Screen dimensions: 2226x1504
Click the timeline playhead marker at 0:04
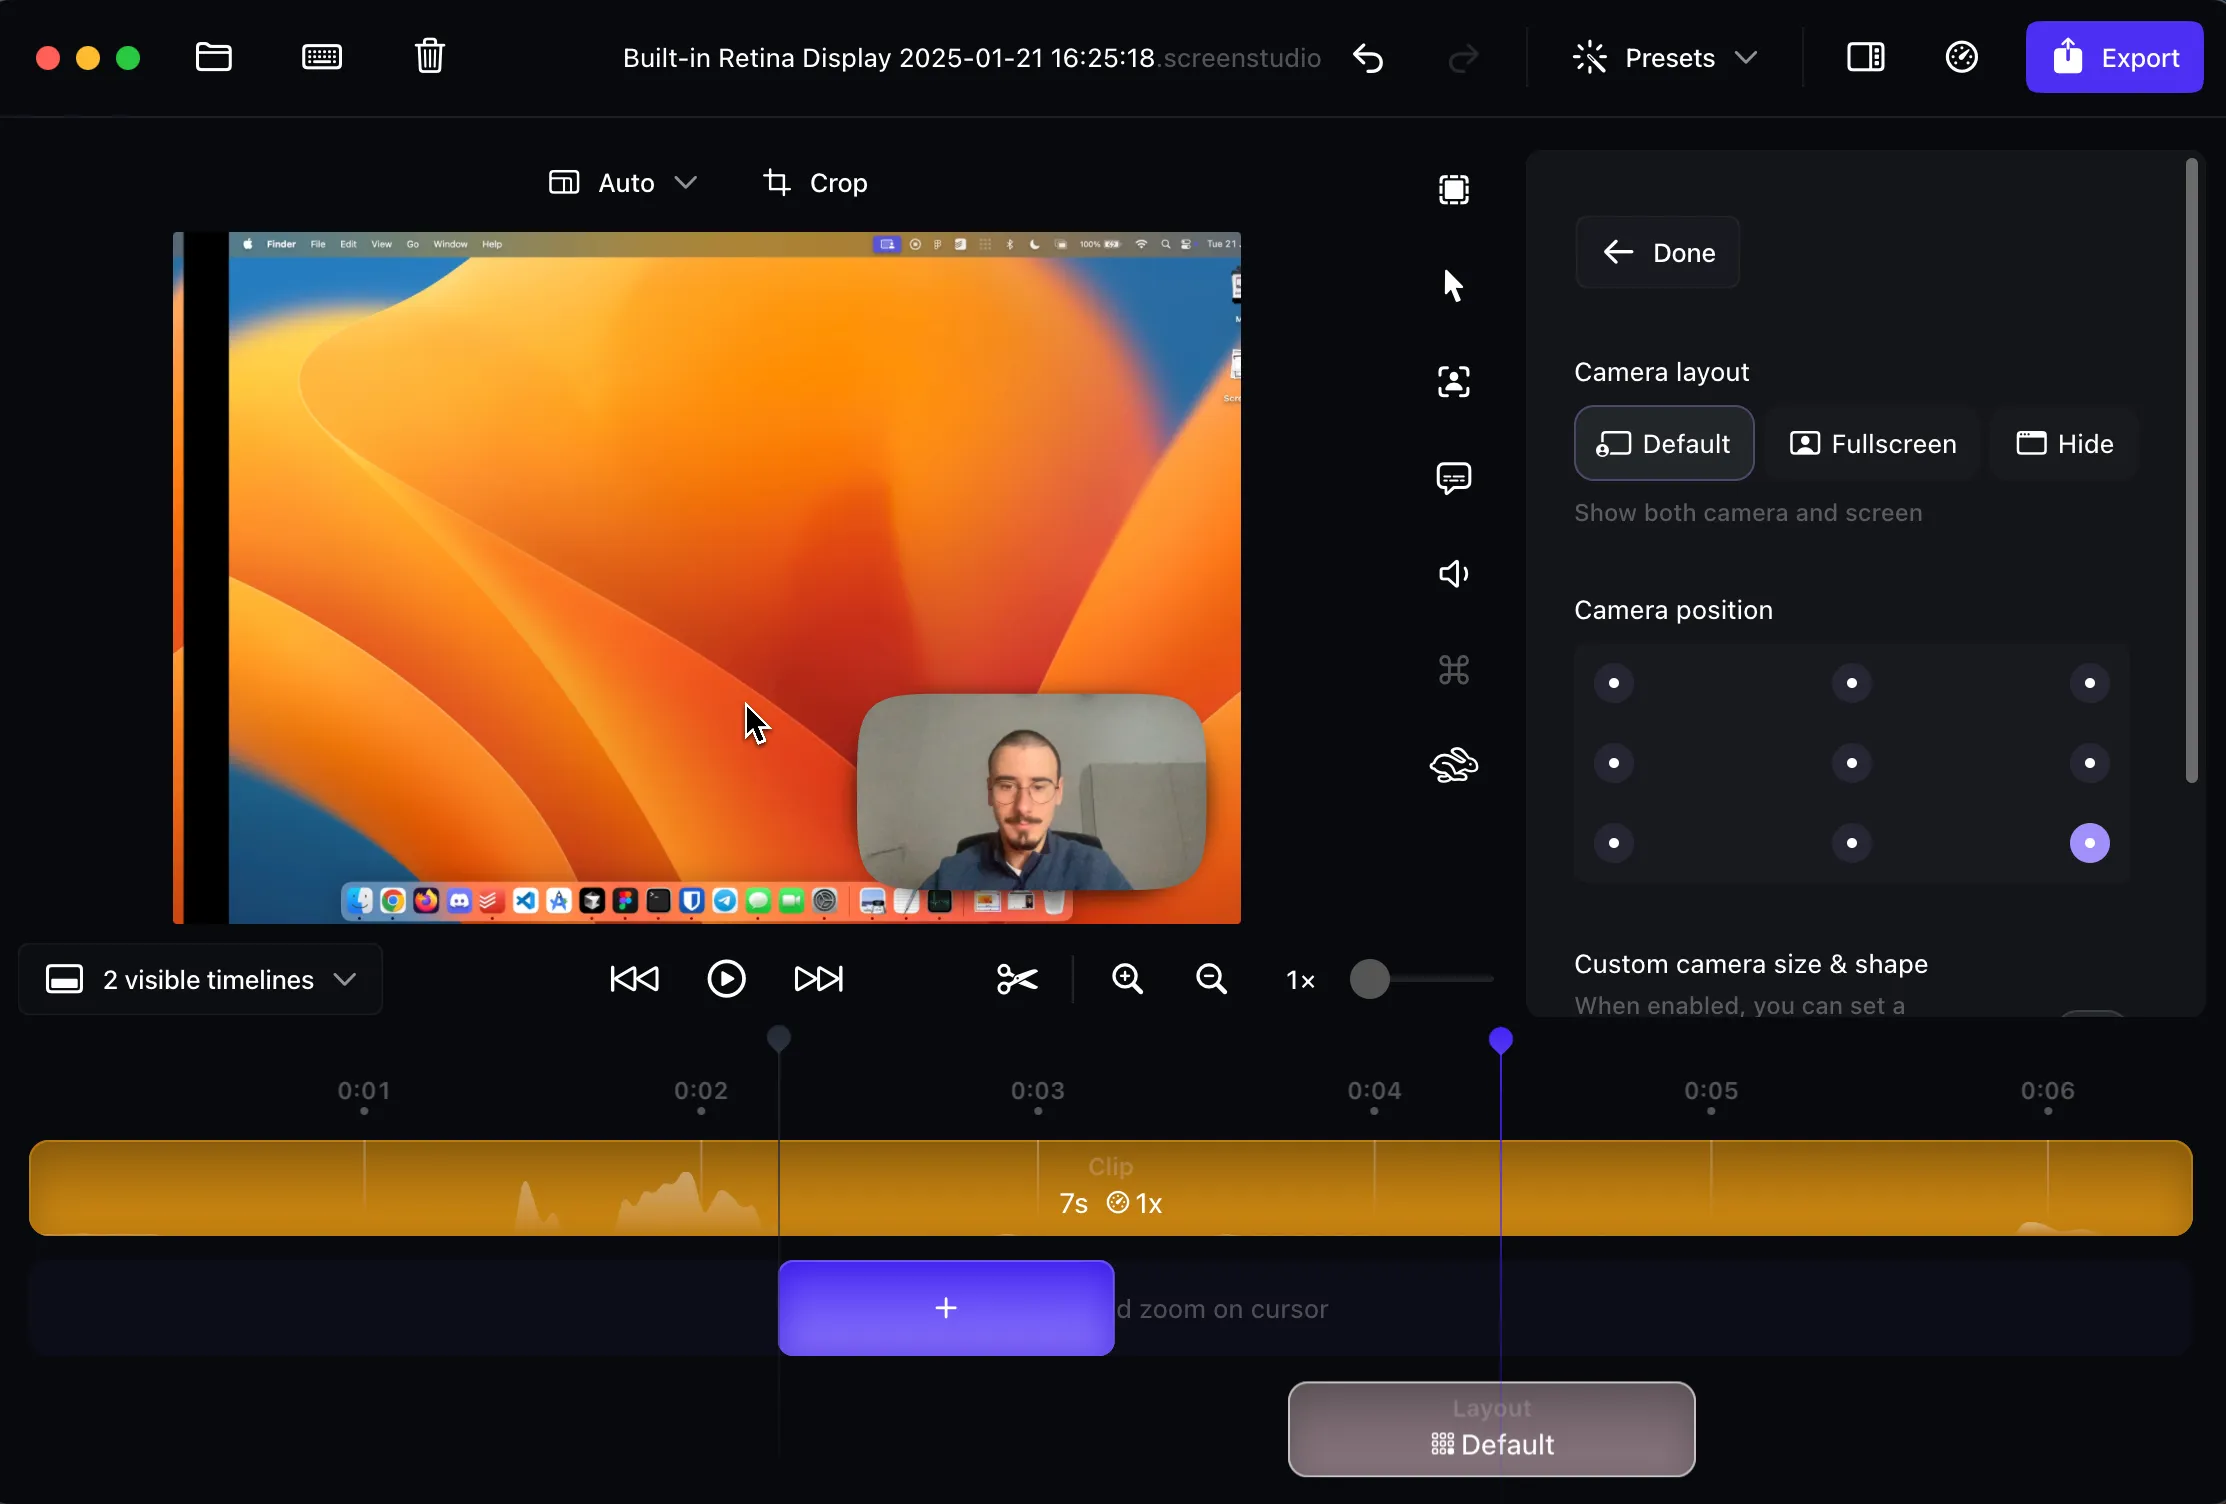click(x=1499, y=1041)
